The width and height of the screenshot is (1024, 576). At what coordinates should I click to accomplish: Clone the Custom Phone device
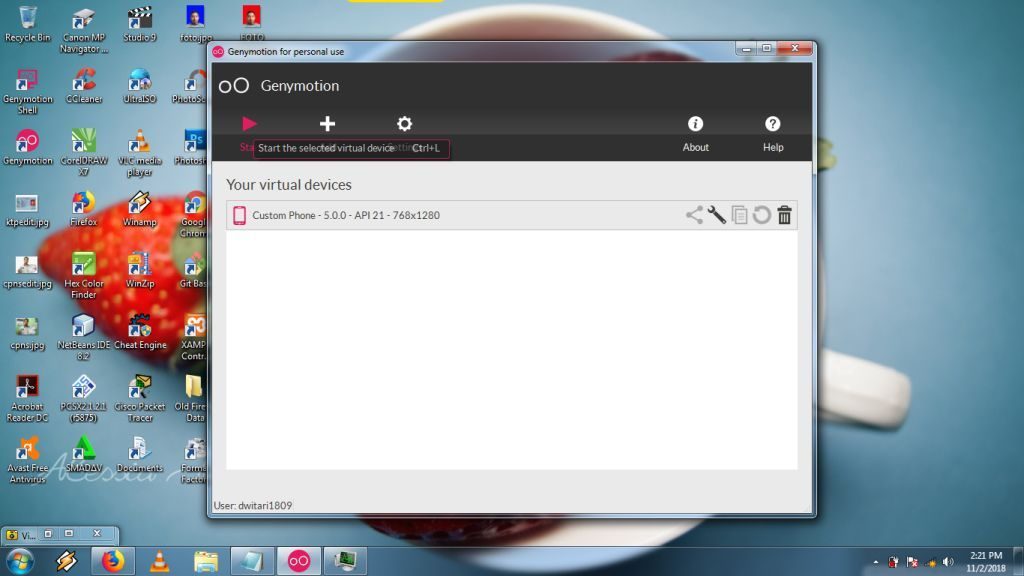coord(739,215)
